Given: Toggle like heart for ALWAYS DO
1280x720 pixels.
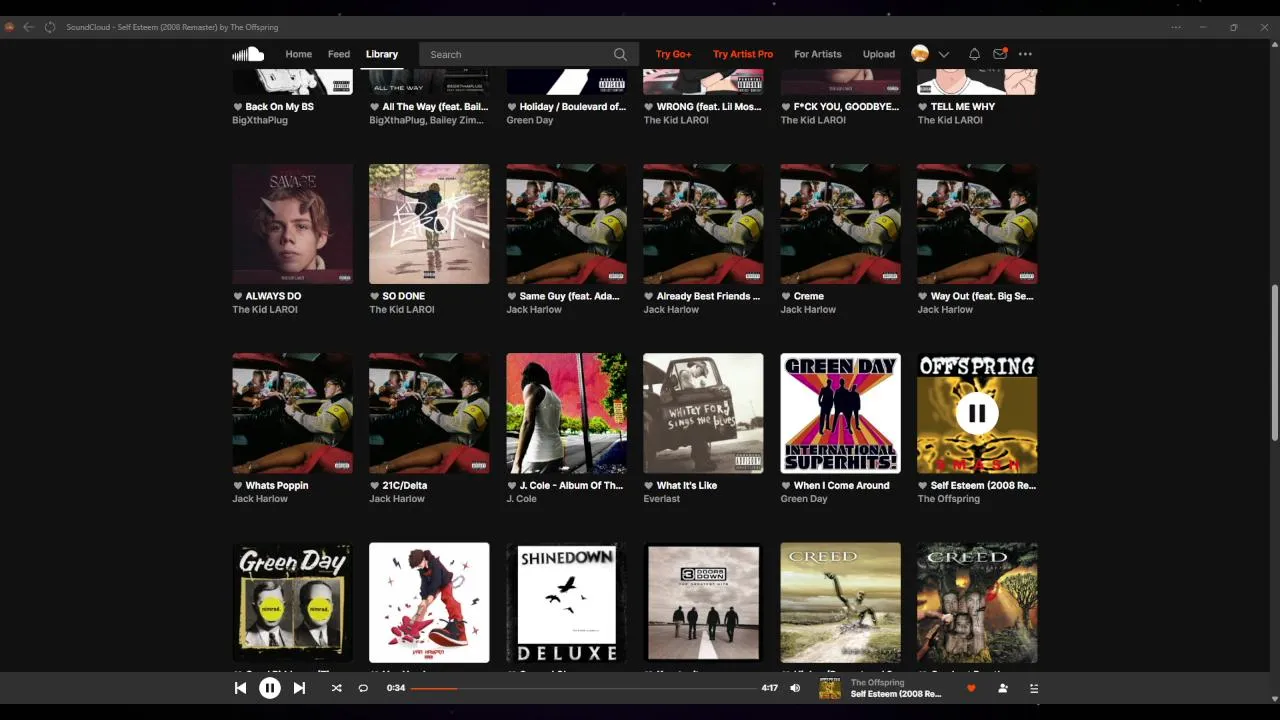Looking at the screenshot, I should [238, 297].
